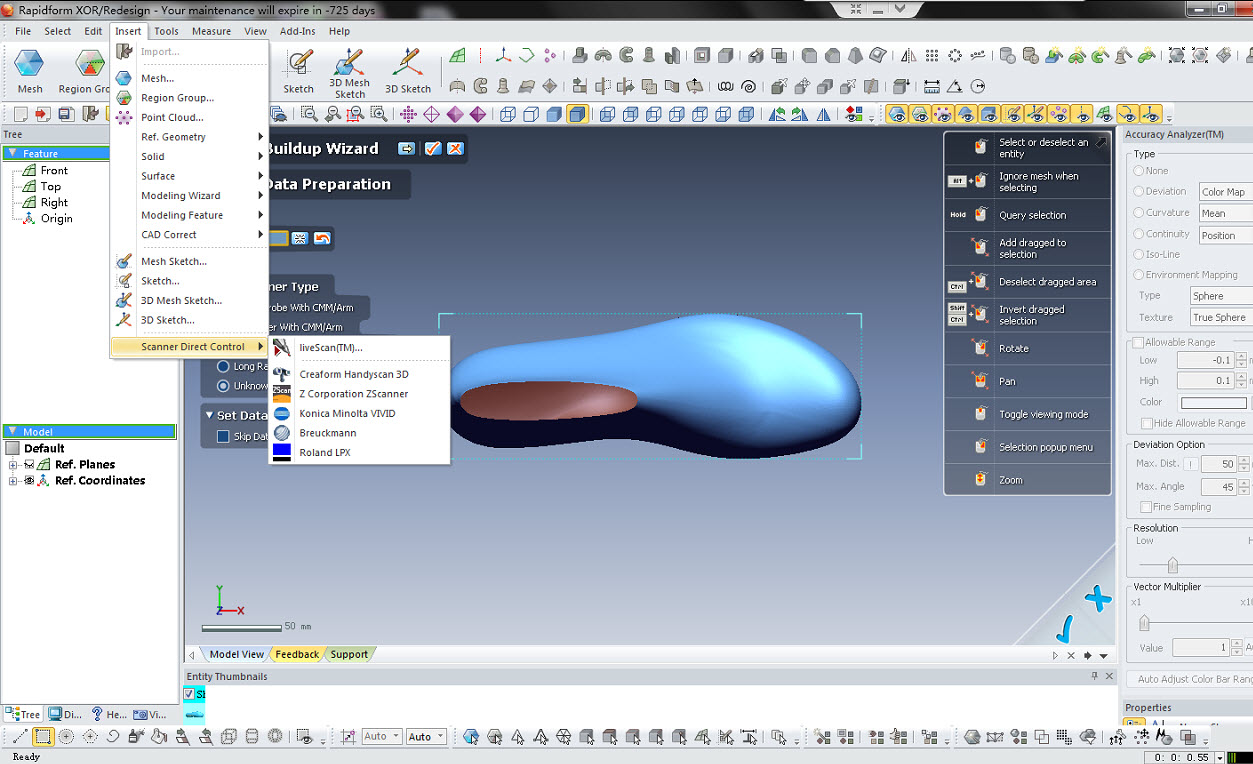Choose Konica Minolta VIVID scanner

(347, 414)
